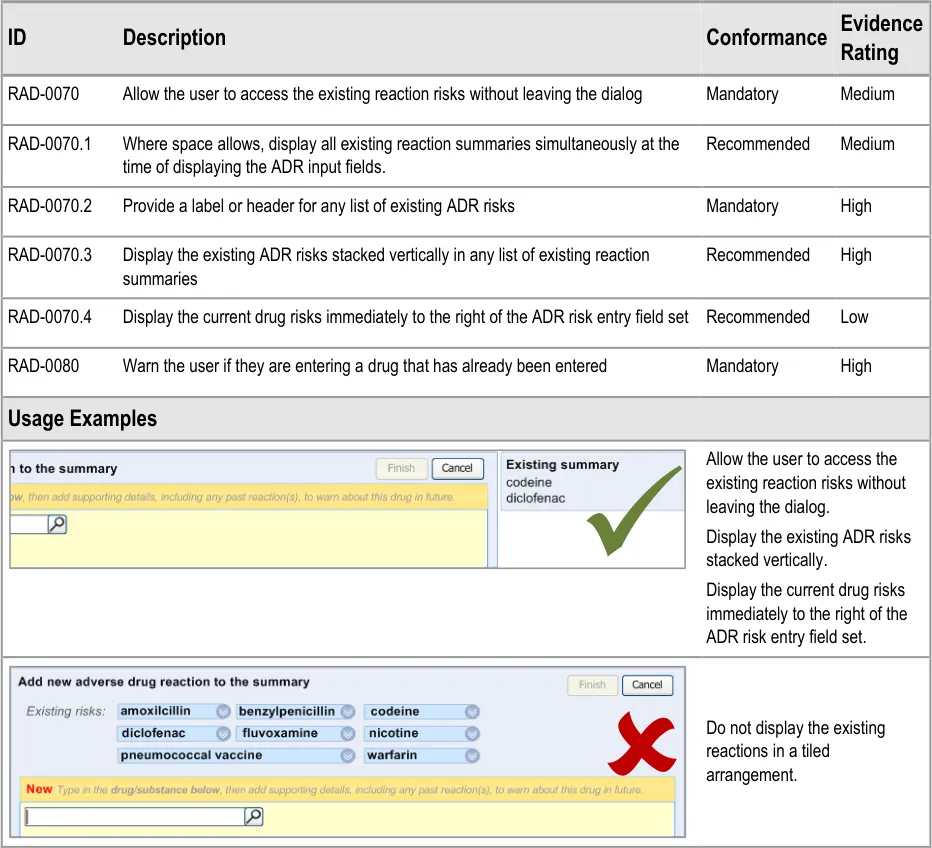Select codeine in the Existing summary list
This screenshot has width=932, height=848.
click(529, 483)
